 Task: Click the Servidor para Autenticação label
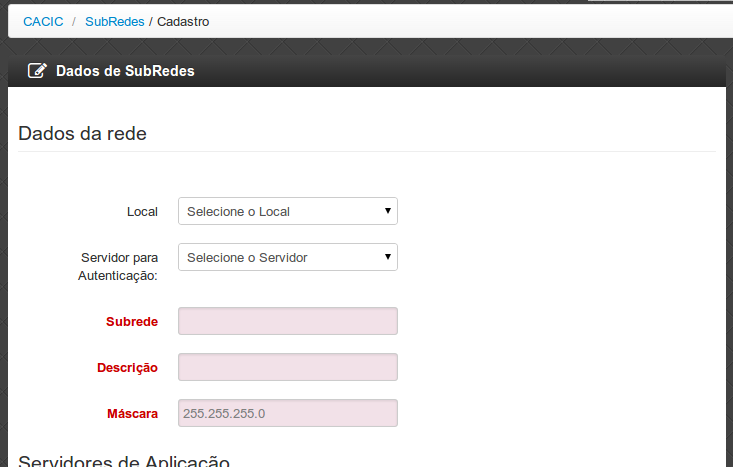click(x=118, y=266)
